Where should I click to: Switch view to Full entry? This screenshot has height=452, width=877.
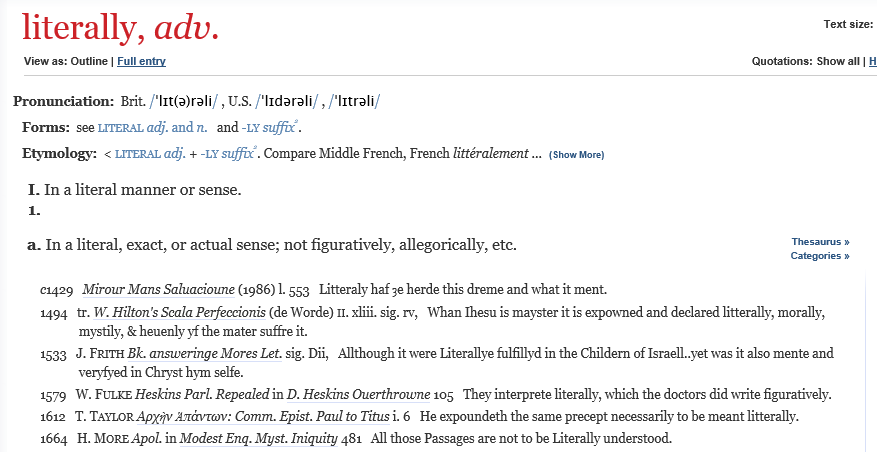142,62
